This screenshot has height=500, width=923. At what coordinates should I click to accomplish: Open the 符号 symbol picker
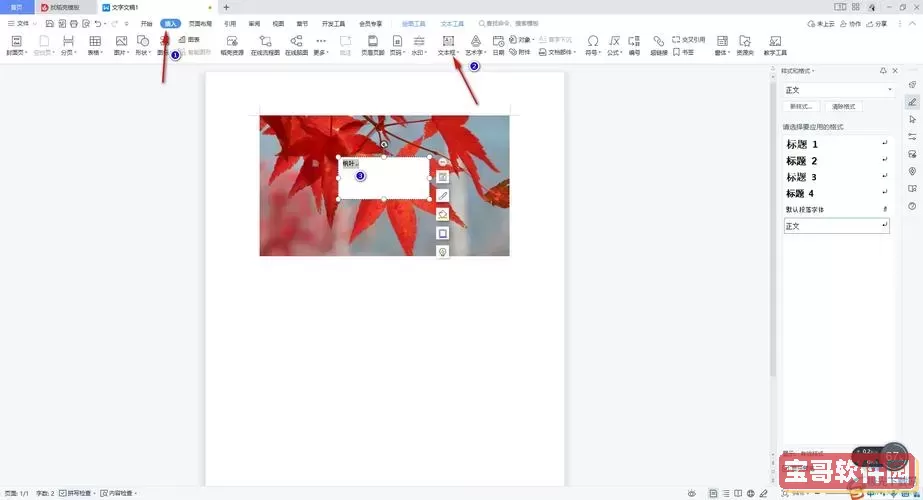[x=592, y=45]
